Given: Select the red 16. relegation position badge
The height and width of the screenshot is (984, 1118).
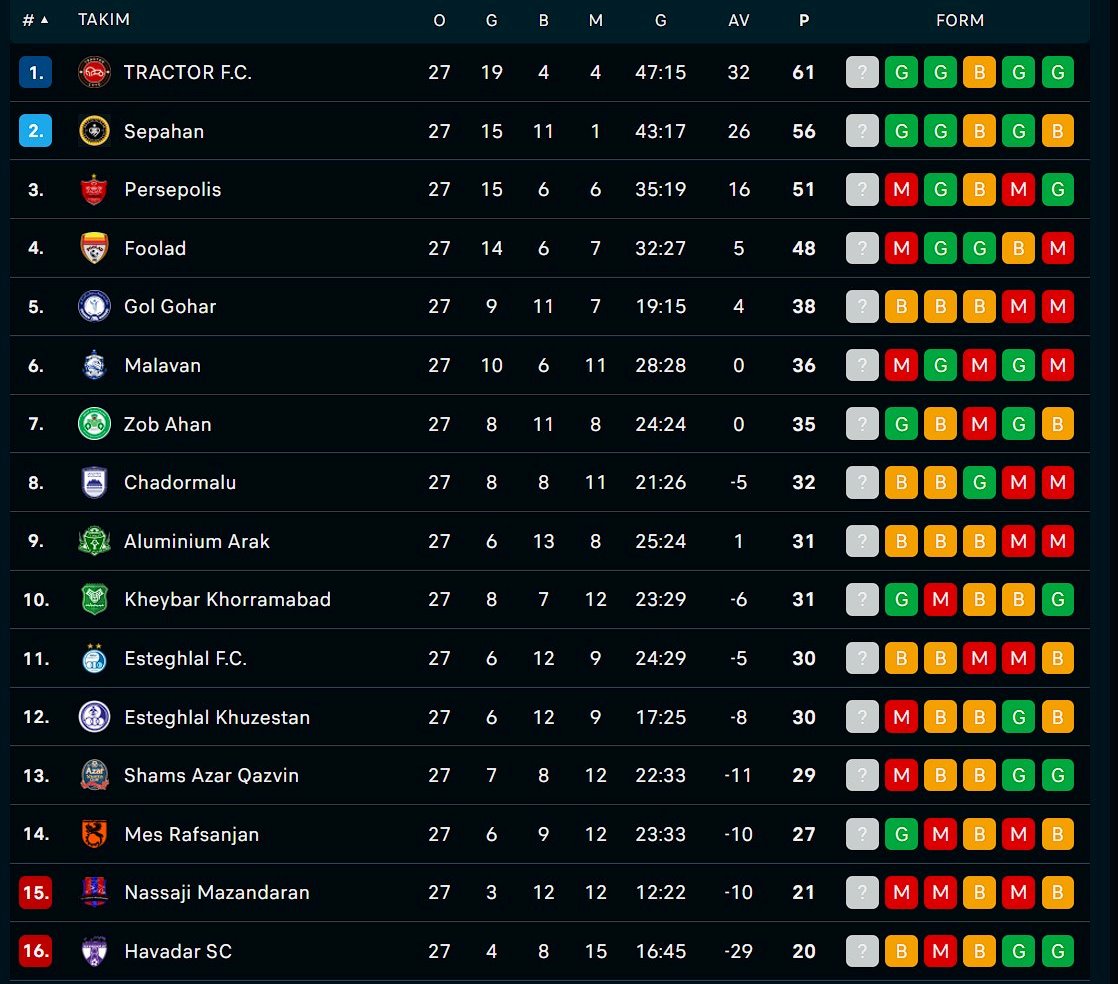Looking at the screenshot, I should (36, 950).
